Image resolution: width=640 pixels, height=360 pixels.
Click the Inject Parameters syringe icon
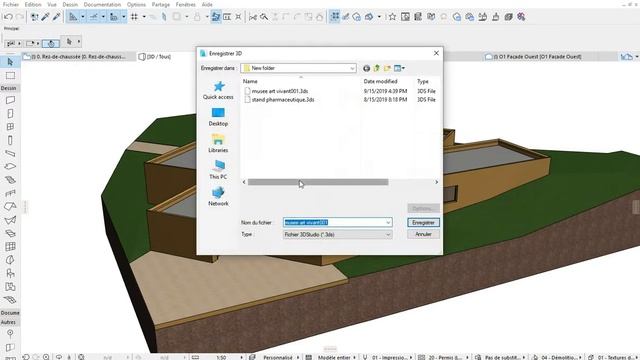[x=56, y=17]
